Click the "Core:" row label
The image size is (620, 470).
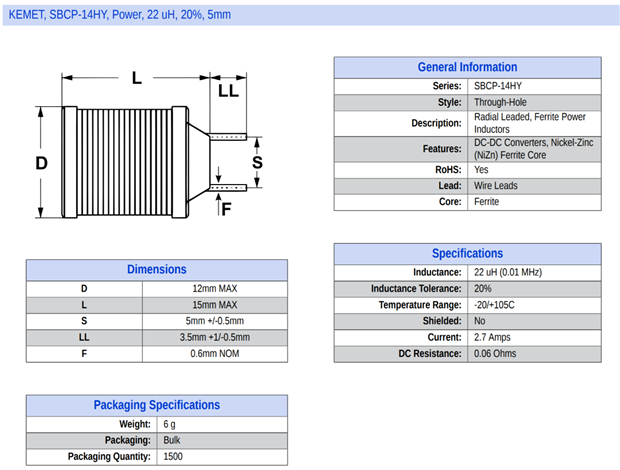(450, 202)
